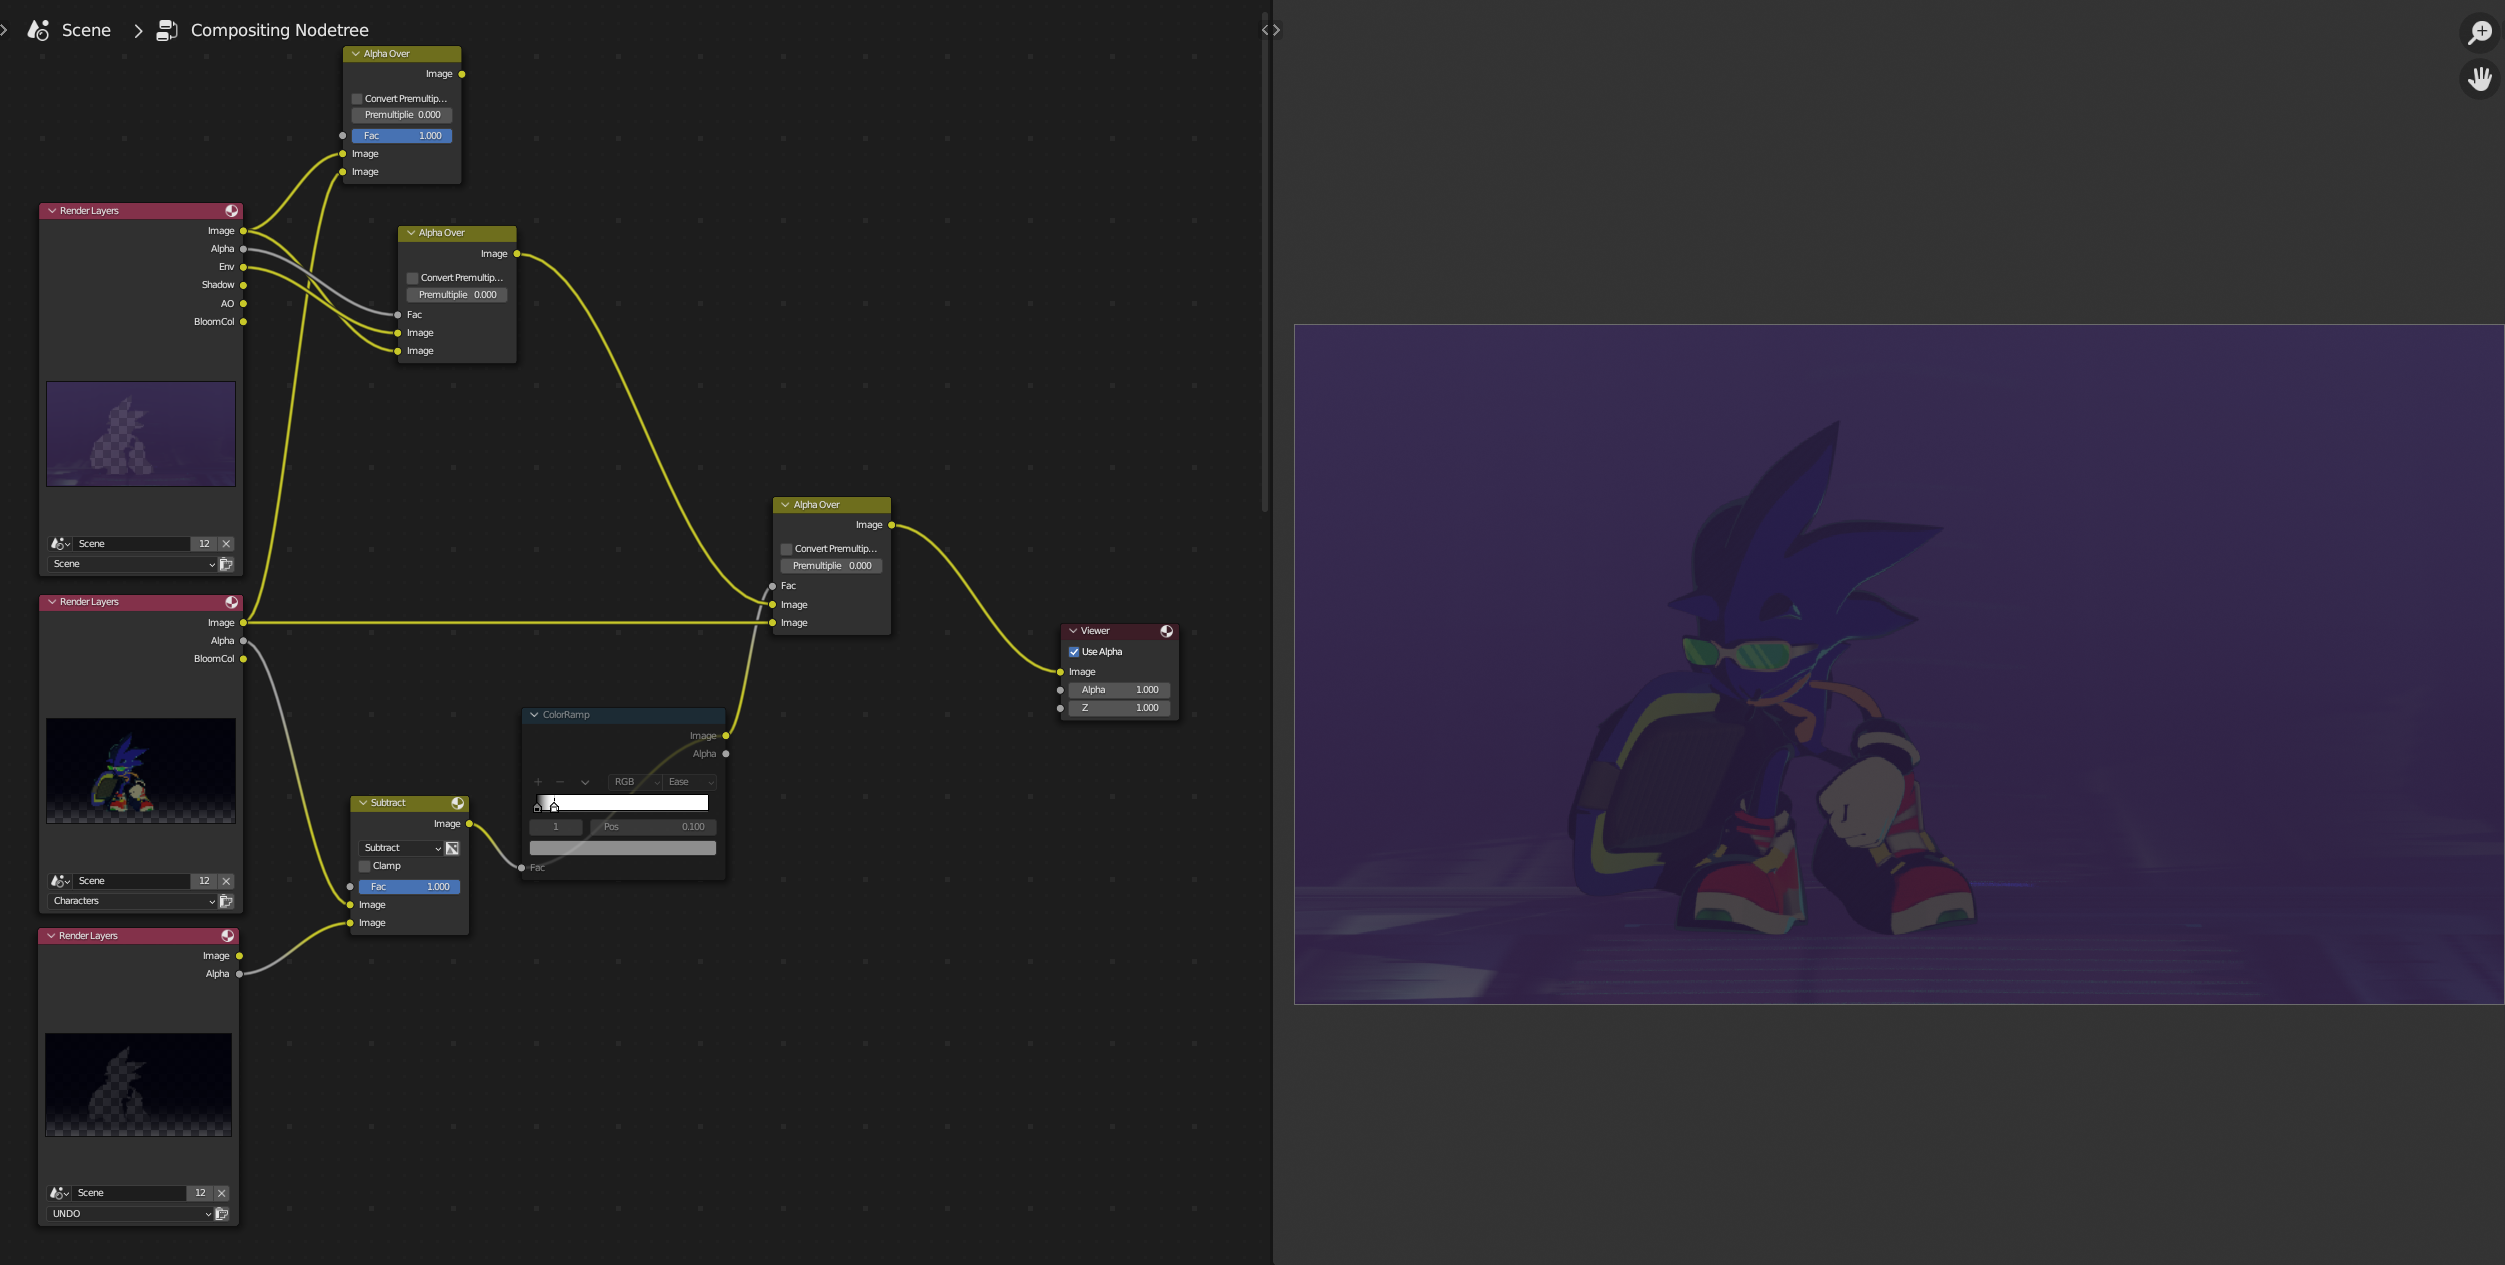This screenshot has height=1265, width=2505.
Task: Collapse the Alpha Over node feeding the Viewer
Action: click(x=785, y=505)
